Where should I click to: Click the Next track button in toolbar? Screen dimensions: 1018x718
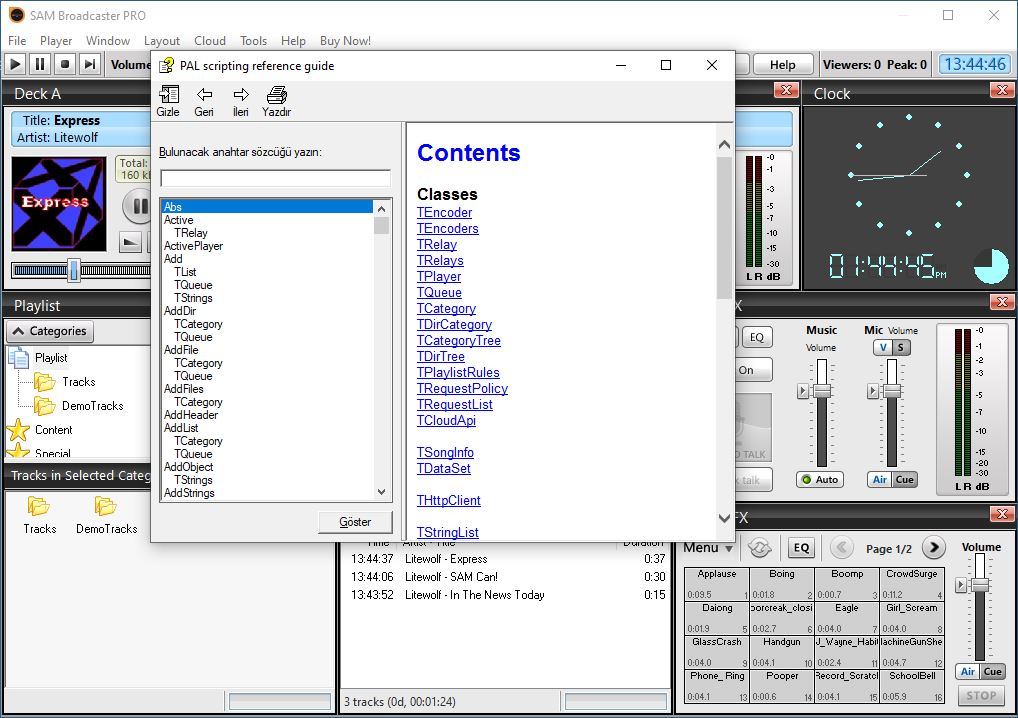[x=90, y=64]
